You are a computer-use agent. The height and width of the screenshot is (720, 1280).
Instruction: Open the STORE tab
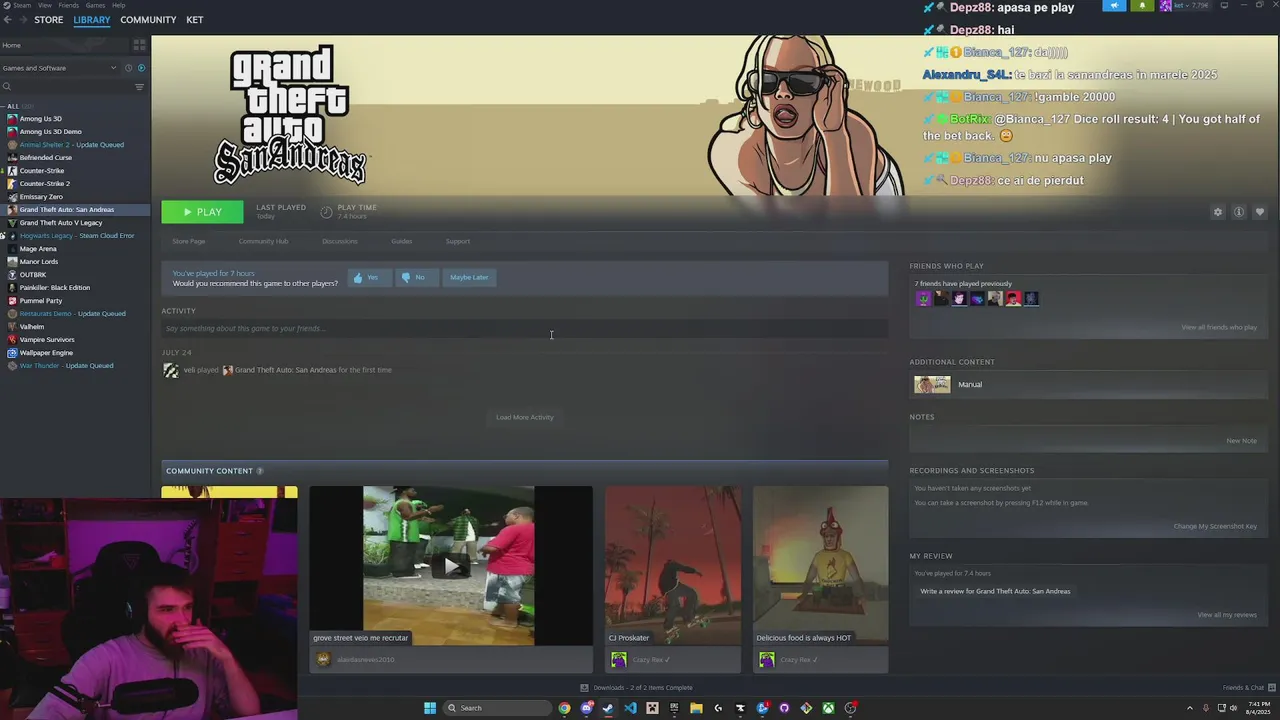pos(48,20)
